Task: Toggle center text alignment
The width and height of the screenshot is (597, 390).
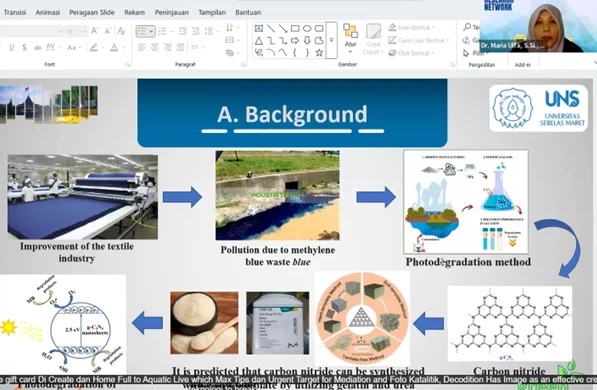Action: (x=155, y=47)
